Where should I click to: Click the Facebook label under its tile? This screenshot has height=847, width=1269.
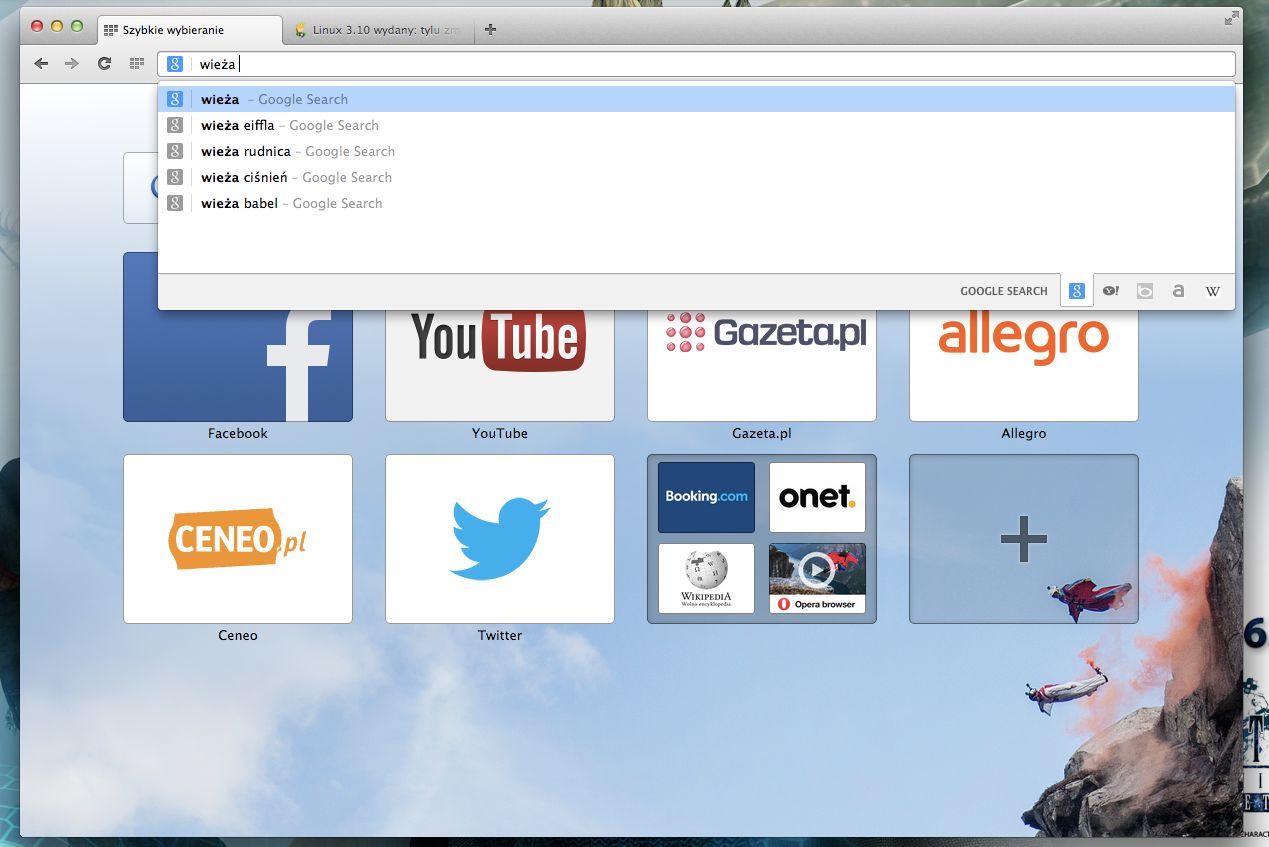click(x=238, y=433)
